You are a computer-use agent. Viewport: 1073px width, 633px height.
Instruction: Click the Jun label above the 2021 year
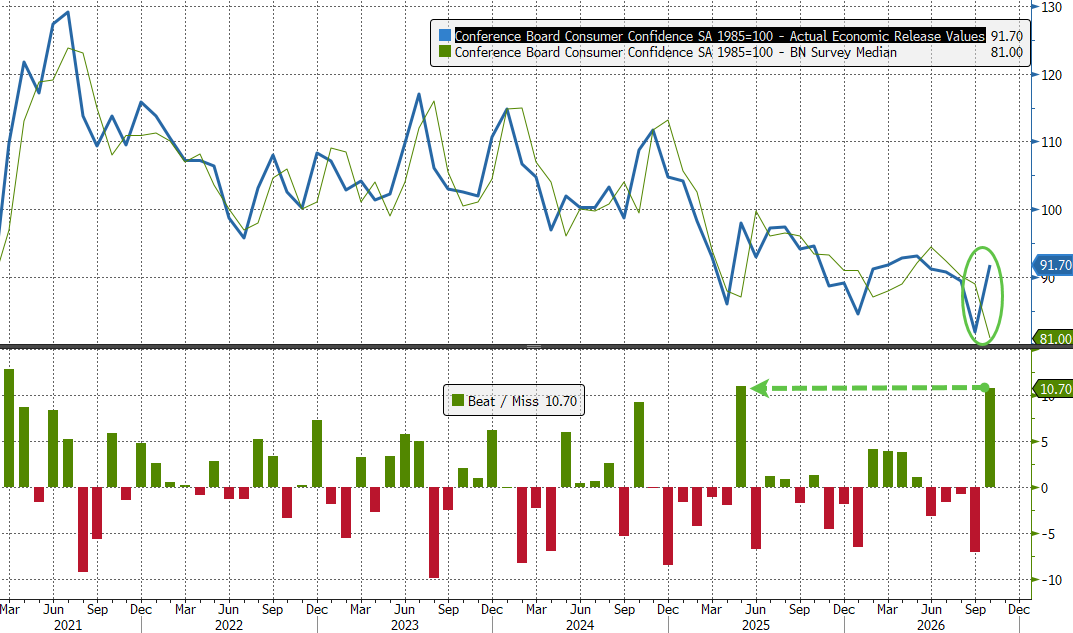click(x=53, y=609)
